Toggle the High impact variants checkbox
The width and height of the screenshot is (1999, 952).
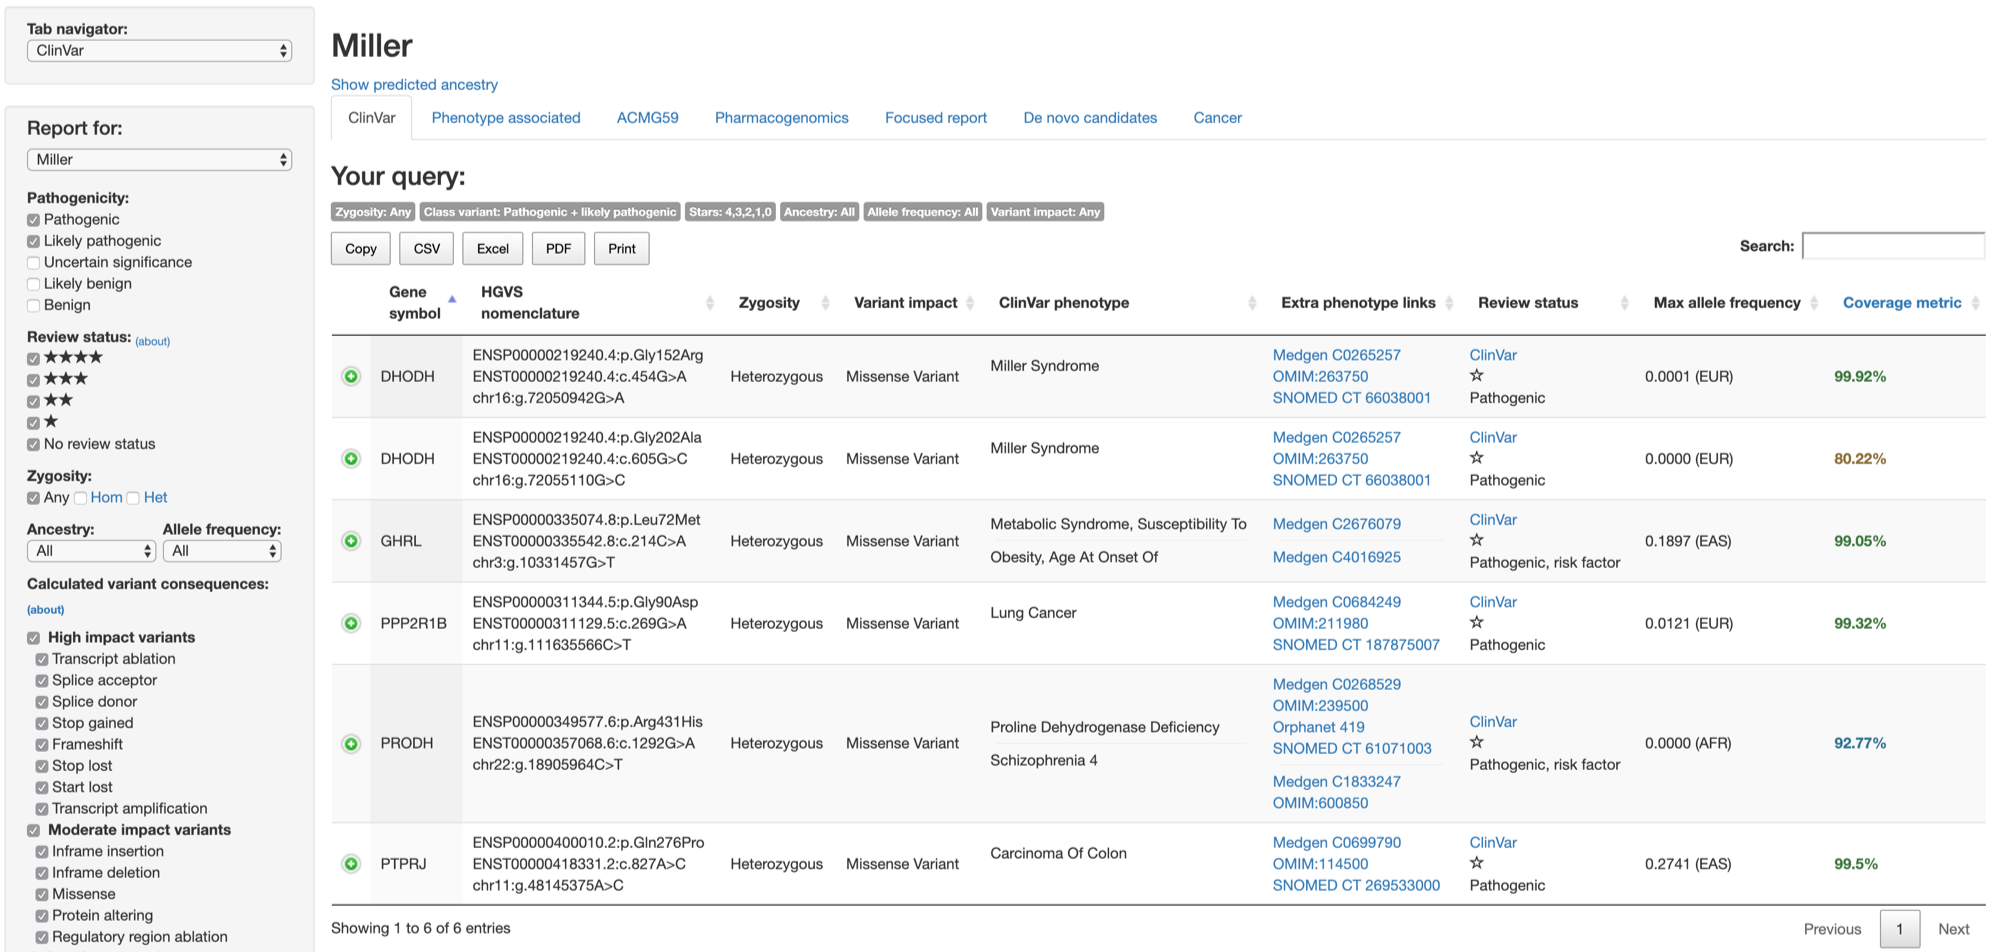[34, 638]
